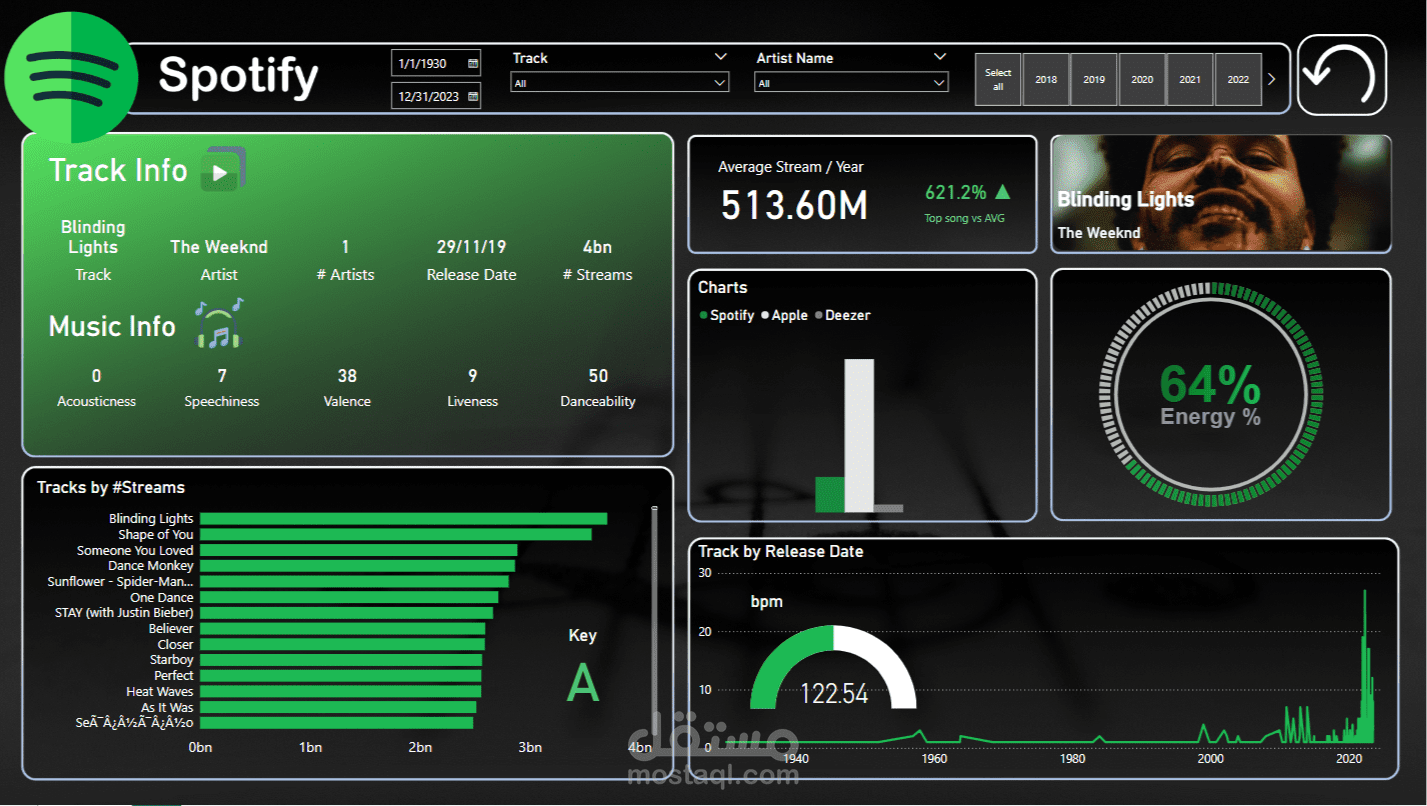Click next arrow in the year slicer
Image resolution: width=1427 pixels, height=806 pixels.
pos(1271,79)
